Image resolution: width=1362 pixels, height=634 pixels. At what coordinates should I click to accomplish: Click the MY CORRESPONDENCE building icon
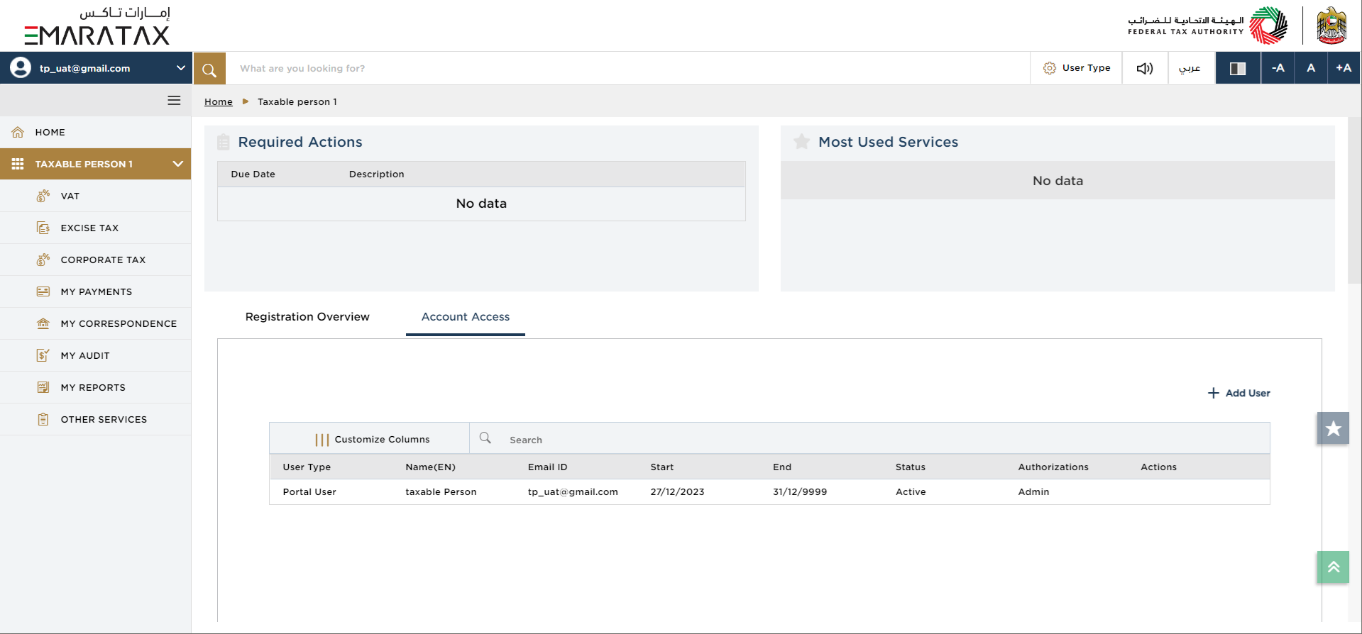click(x=43, y=324)
